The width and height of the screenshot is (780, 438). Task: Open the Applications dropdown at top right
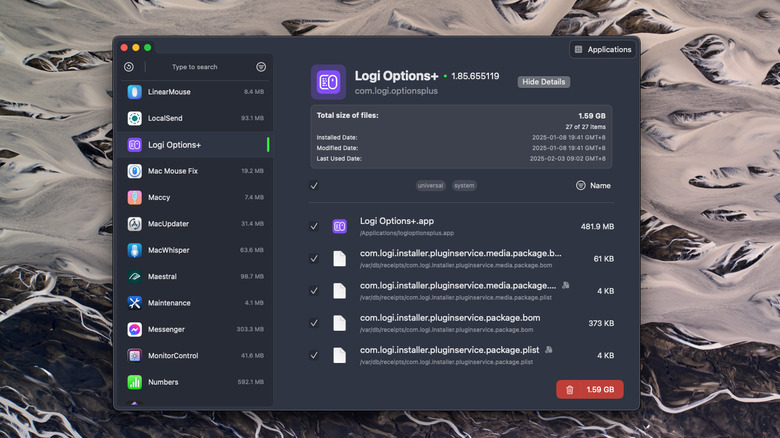tap(603, 49)
